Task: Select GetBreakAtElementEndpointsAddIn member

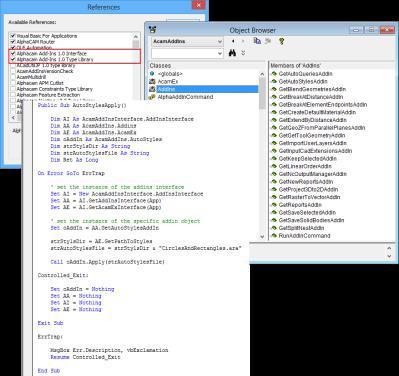Action: pyautogui.click(x=323, y=104)
